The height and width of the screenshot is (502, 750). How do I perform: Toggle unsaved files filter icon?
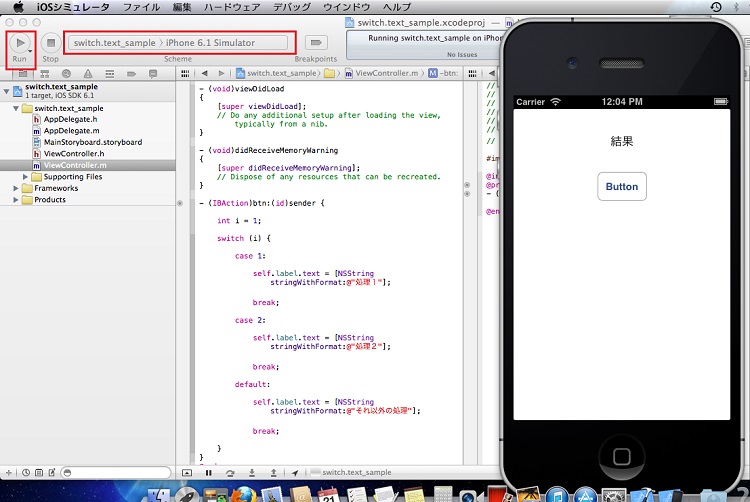point(52,473)
